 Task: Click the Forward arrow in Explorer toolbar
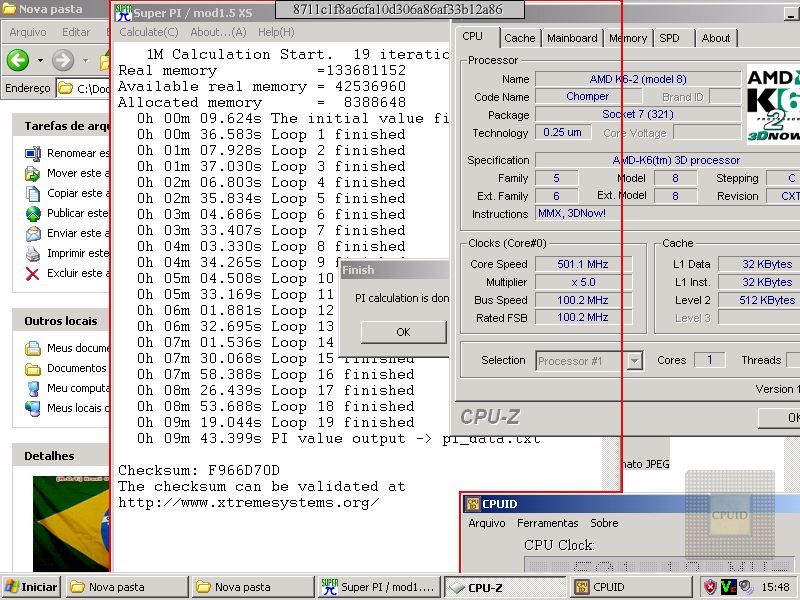pyautogui.click(x=63, y=60)
